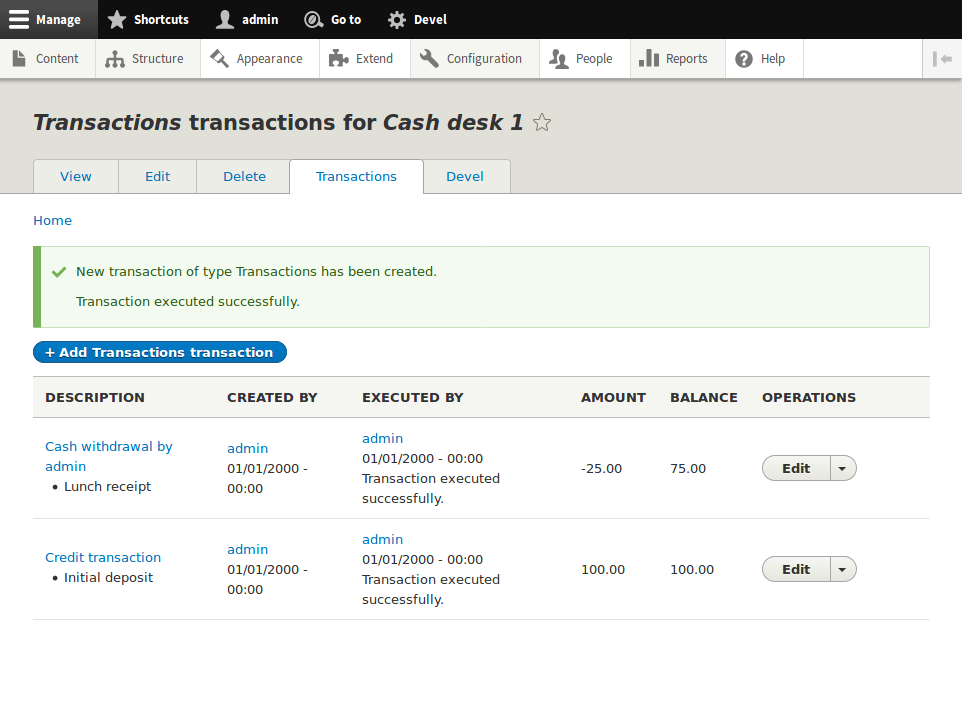Toggle the shortcut star next to page title

pyautogui.click(x=541, y=122)
